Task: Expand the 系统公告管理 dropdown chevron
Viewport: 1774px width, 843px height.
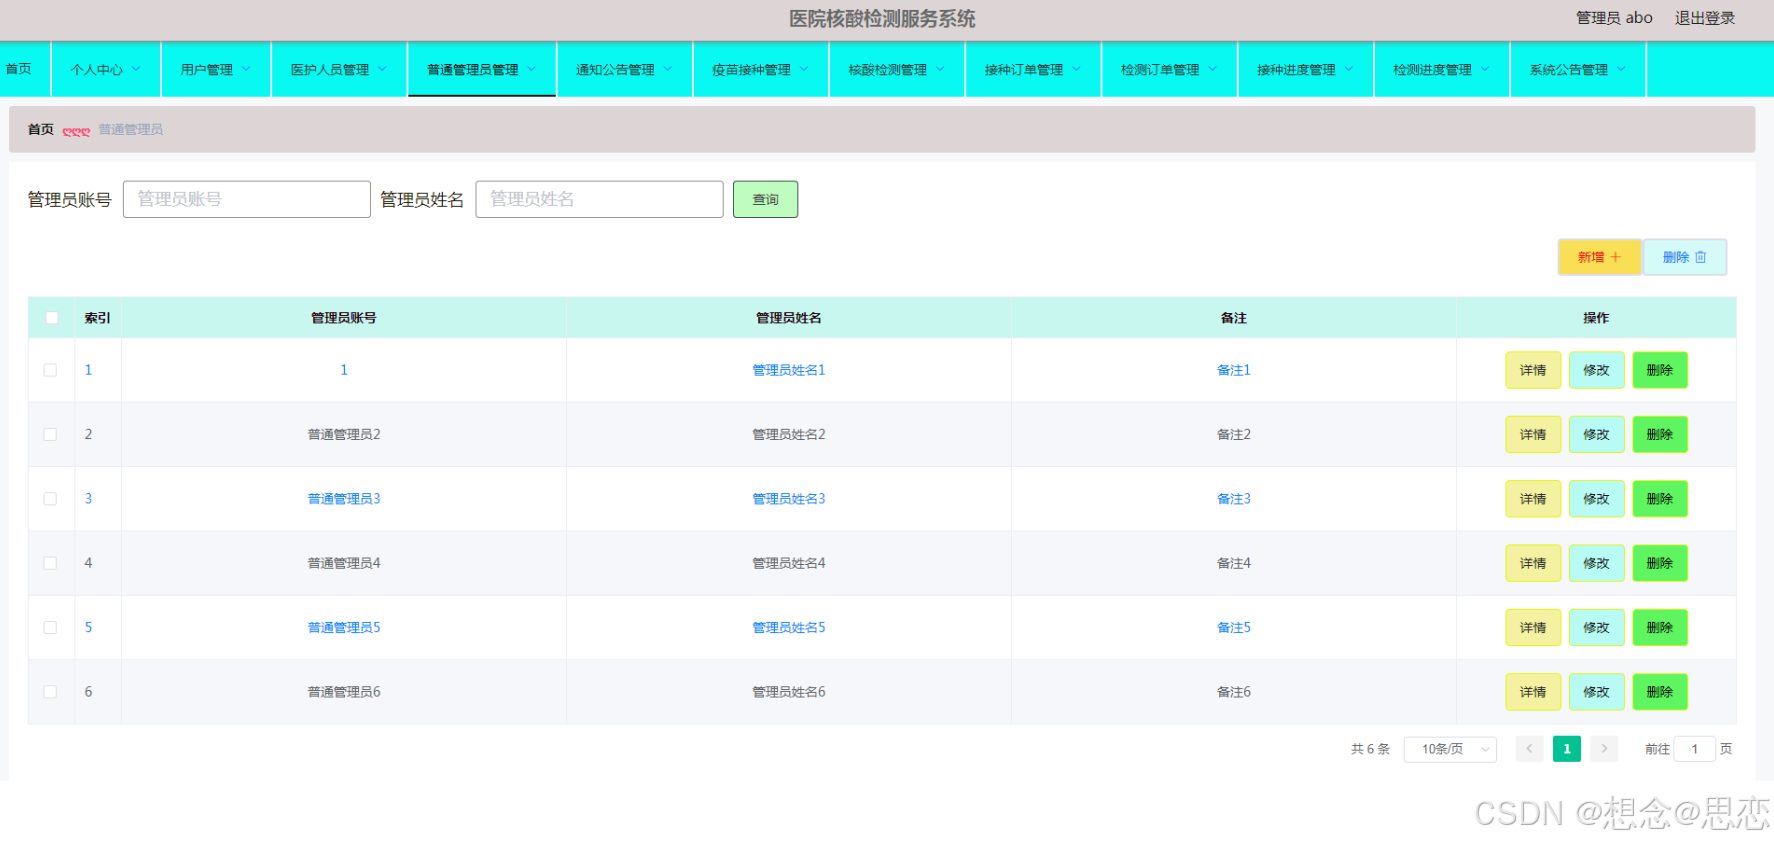Action: click(1621, 69)
